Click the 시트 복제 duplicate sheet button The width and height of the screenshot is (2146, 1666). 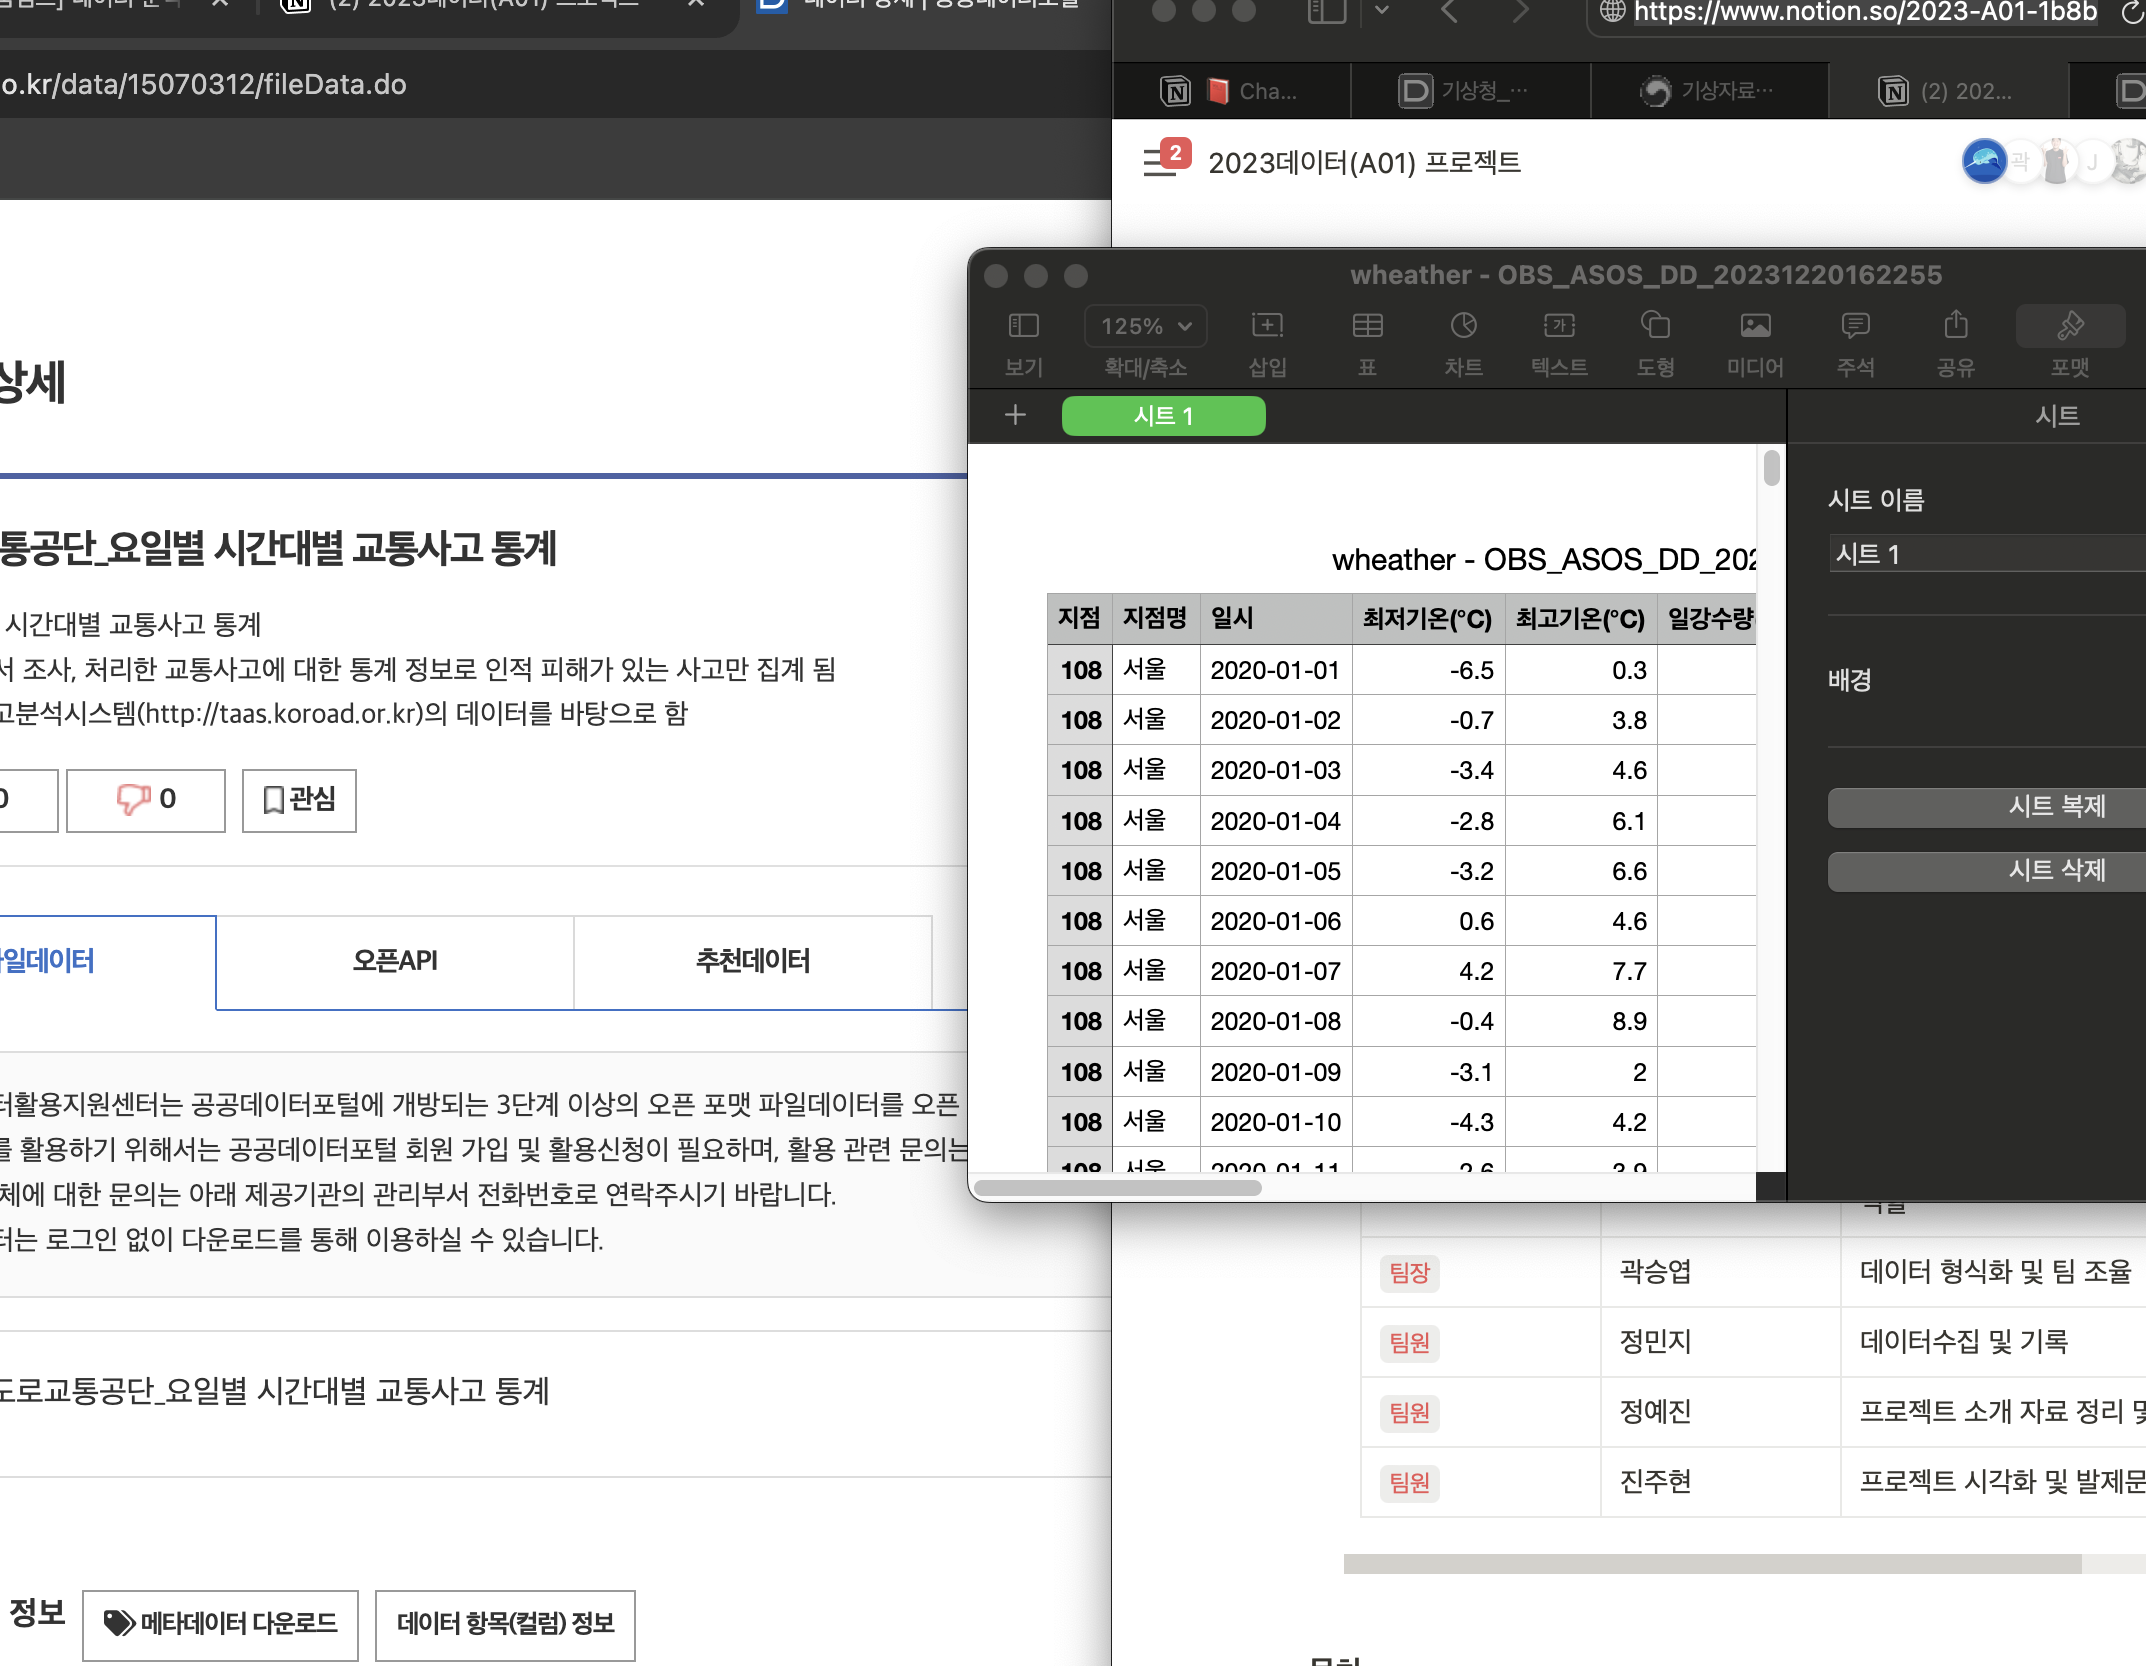coord(1987,807)
